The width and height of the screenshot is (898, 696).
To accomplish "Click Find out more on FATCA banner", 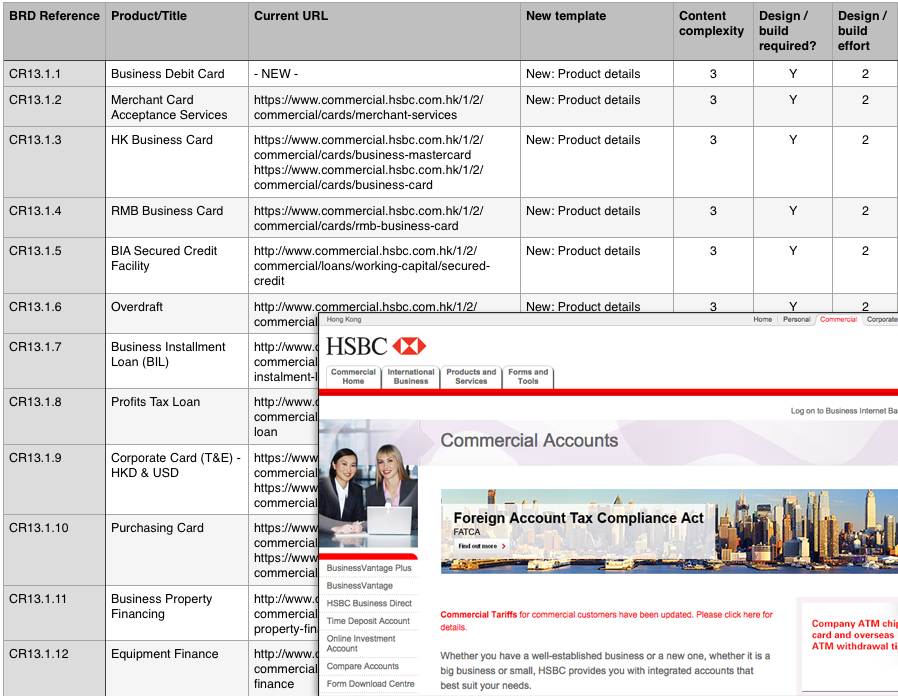I will [x=482, y=546].
